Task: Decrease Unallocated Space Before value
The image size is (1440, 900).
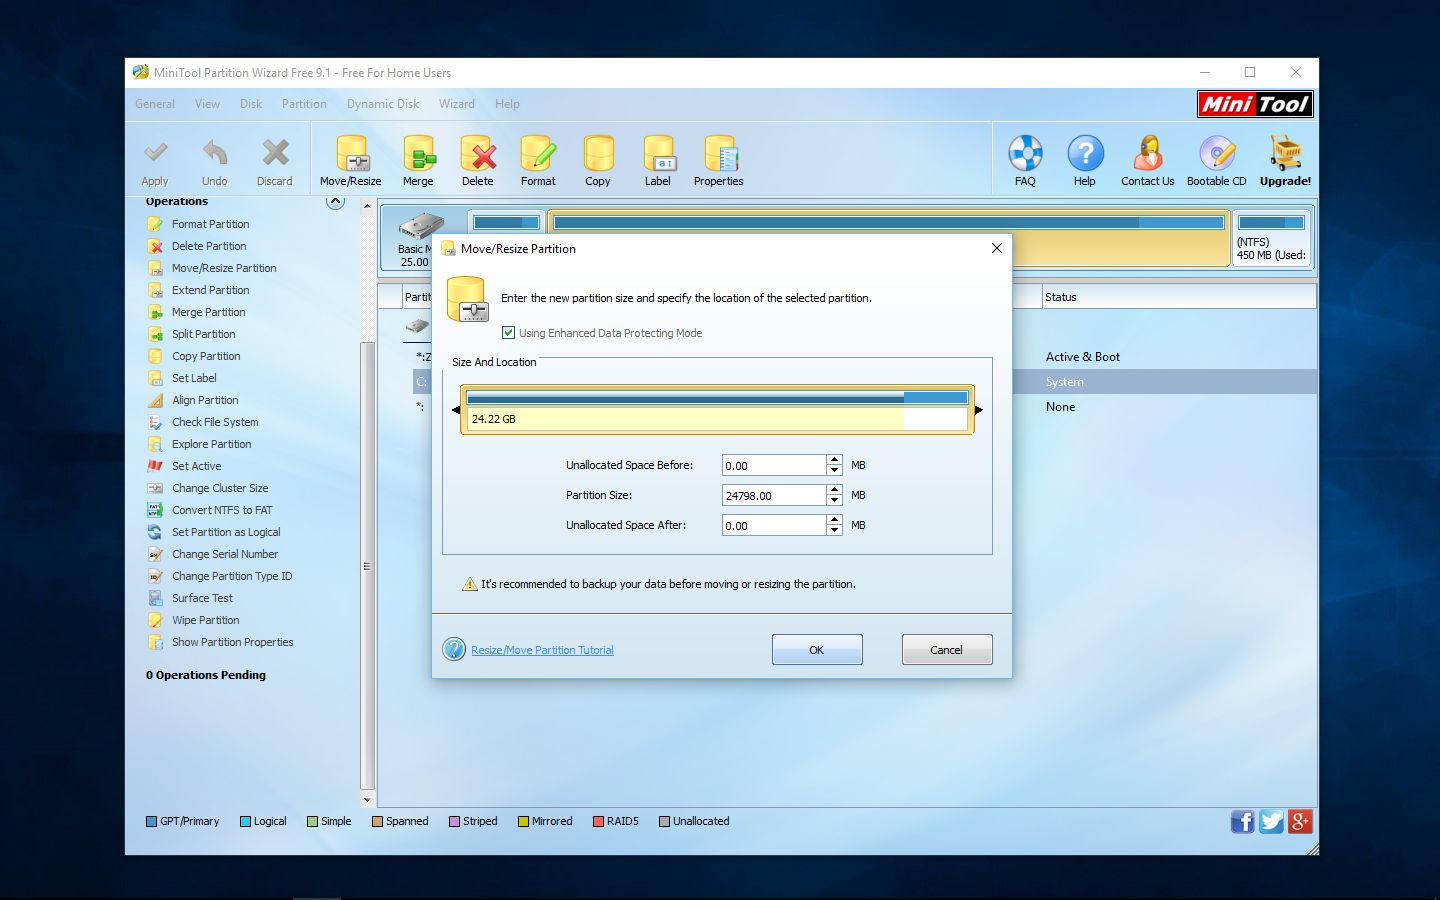Action: (x=834, y=470)
